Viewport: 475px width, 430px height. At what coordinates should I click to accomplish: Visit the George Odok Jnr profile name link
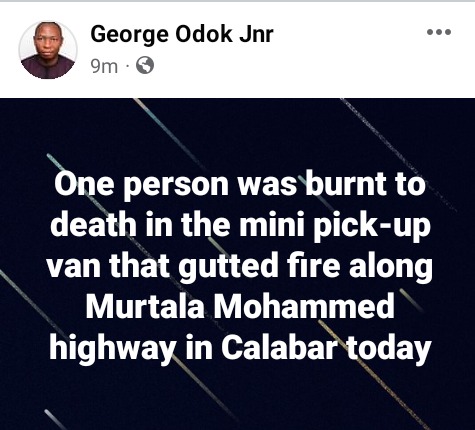[x=182, y=34]
